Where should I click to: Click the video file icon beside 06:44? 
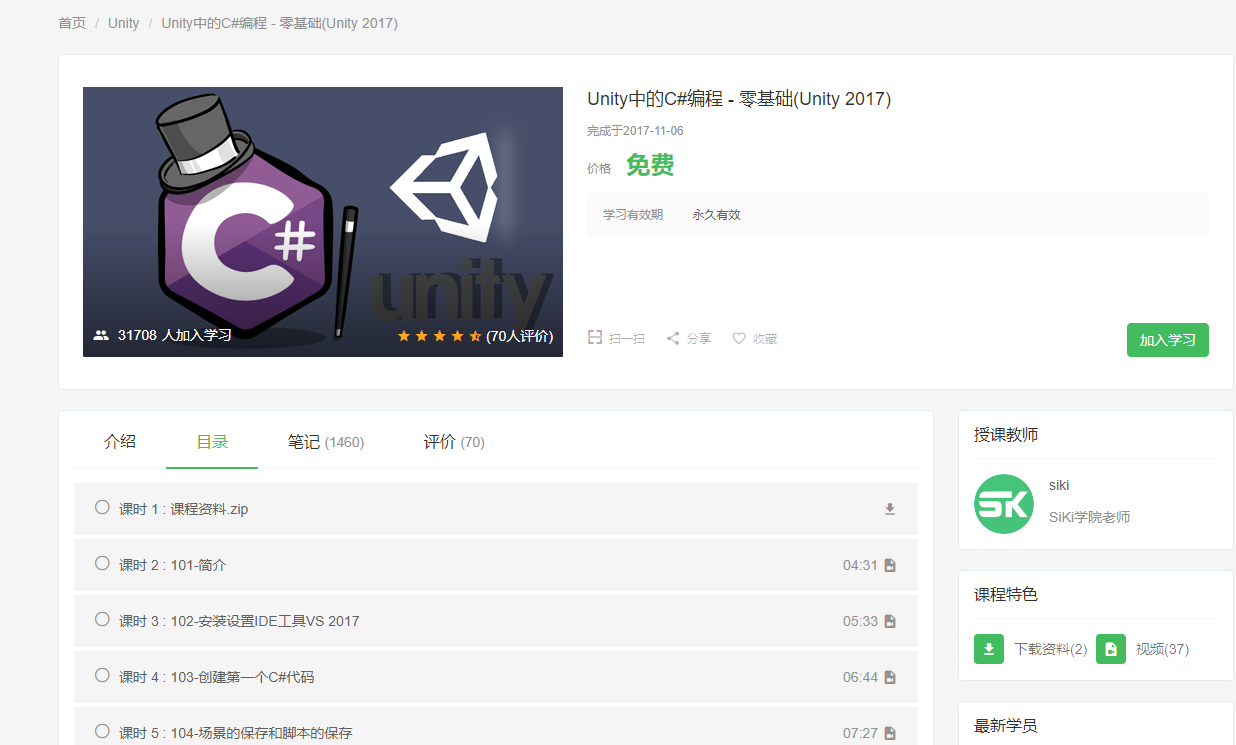pos(890,677)
